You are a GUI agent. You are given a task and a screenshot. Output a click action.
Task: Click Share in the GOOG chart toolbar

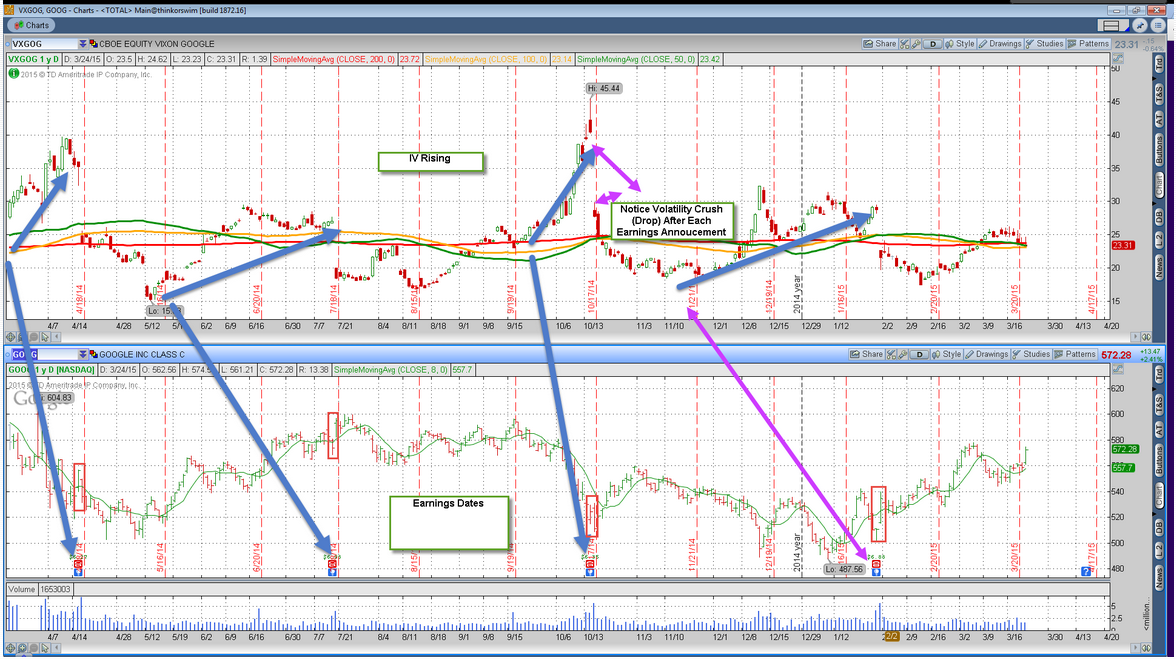(867, 355)
